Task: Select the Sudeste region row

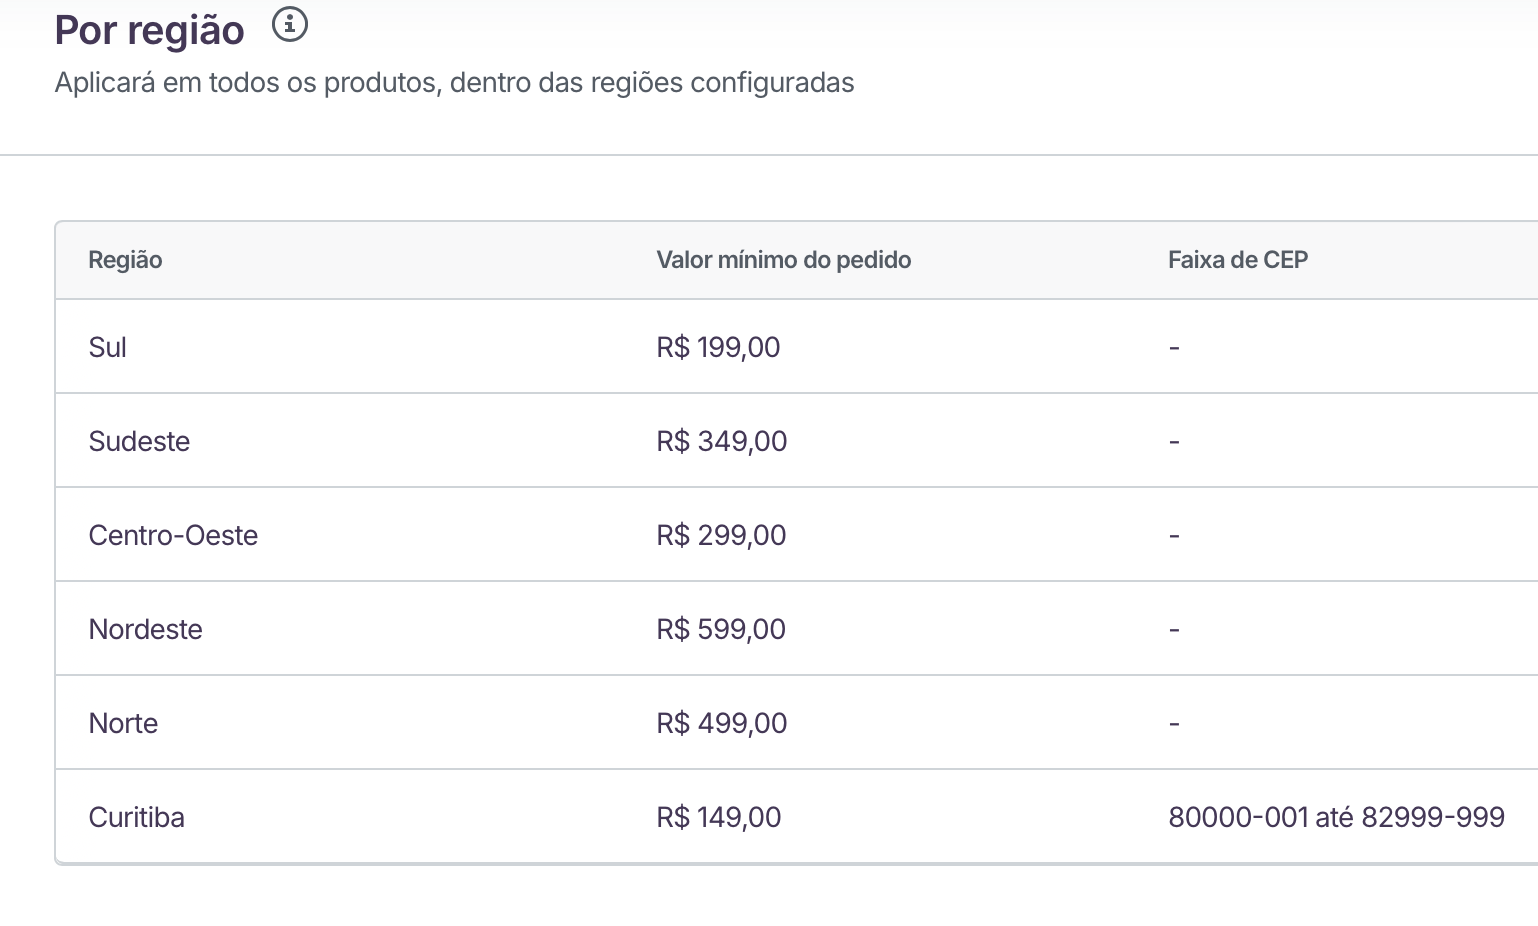Action: (139, 441)
